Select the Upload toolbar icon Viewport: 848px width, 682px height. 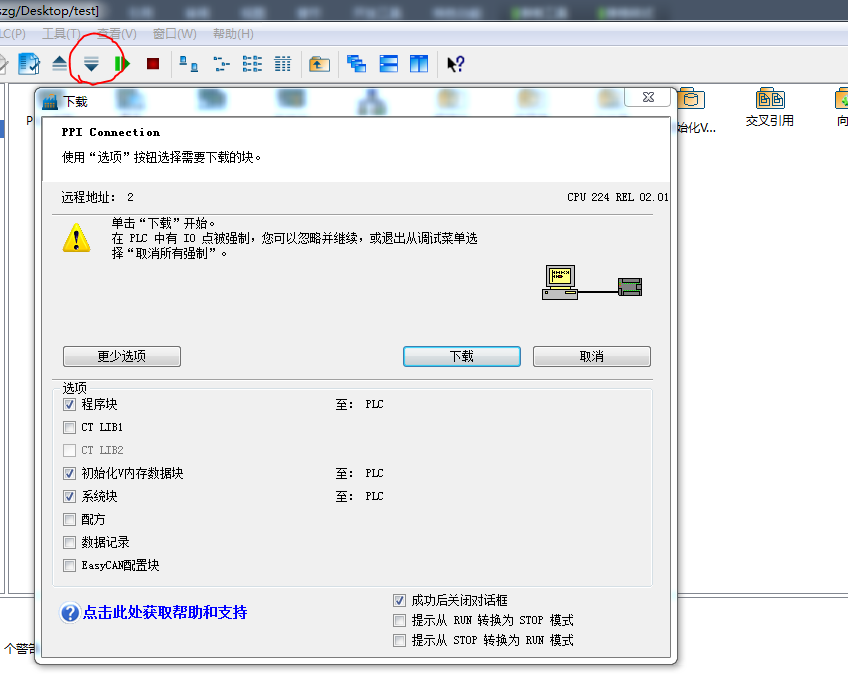pos(59,62)
